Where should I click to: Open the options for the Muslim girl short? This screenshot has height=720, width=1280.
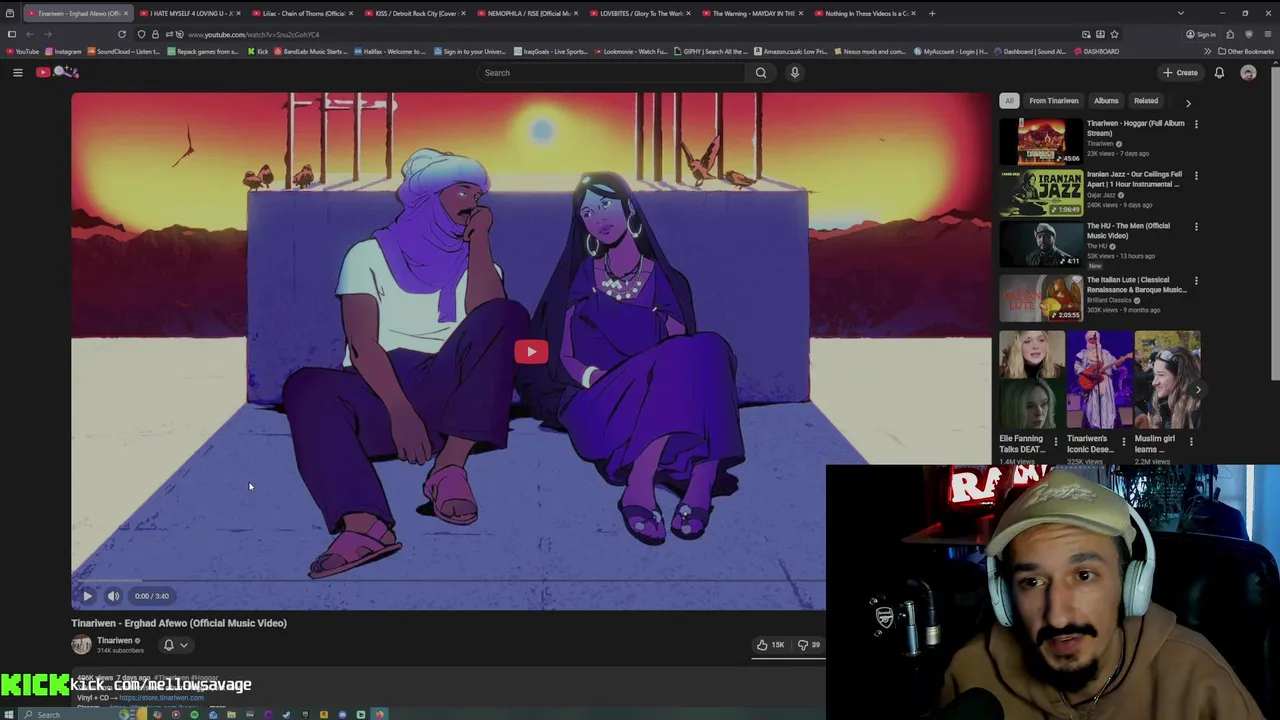click(x=1191, y=441)
